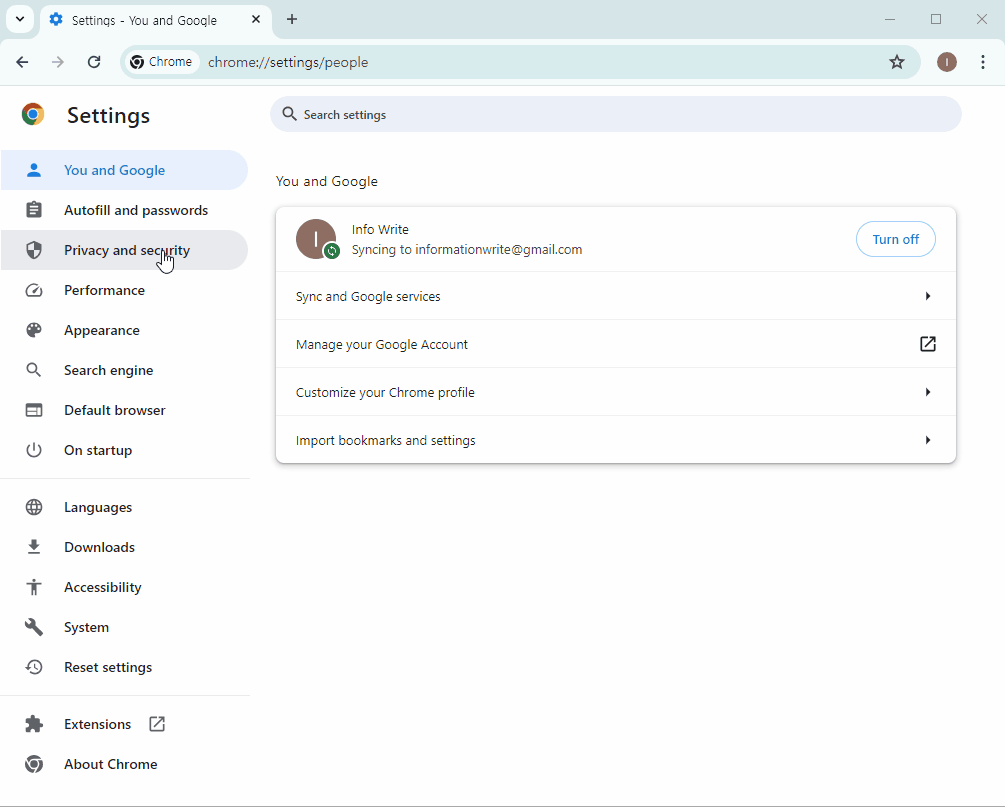Viewport: 1005px width, 807px height.
Task: Click the profile avatar in the toolbar
Action: pyautogui.click(x=947, y=62)
